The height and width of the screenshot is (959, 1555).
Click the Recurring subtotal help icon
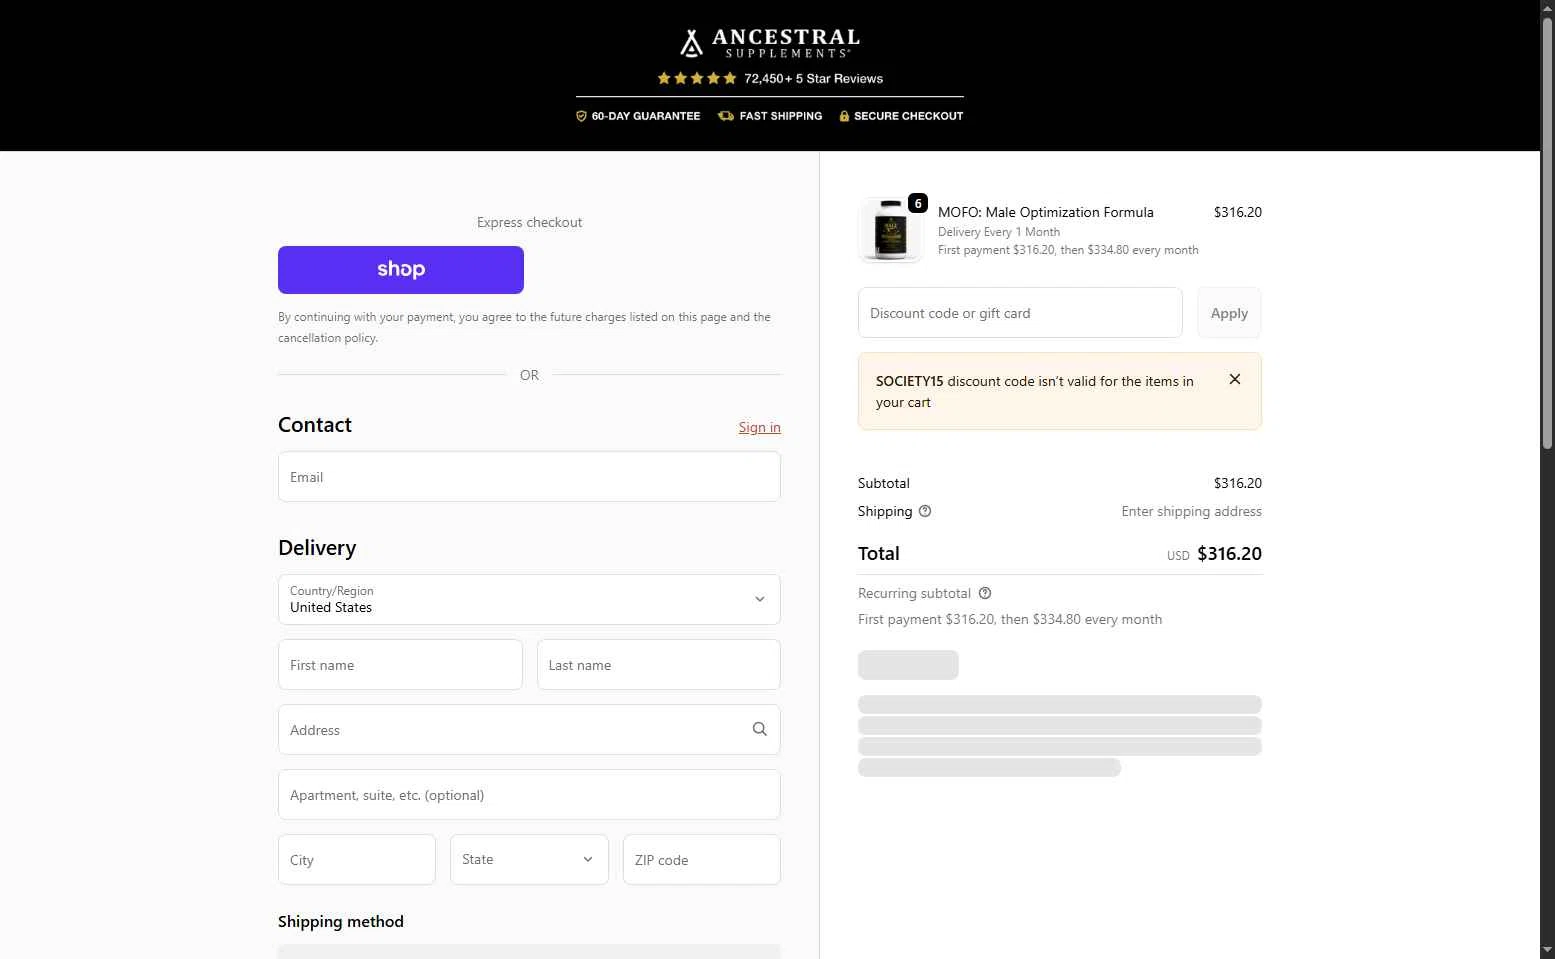(985, 593)
